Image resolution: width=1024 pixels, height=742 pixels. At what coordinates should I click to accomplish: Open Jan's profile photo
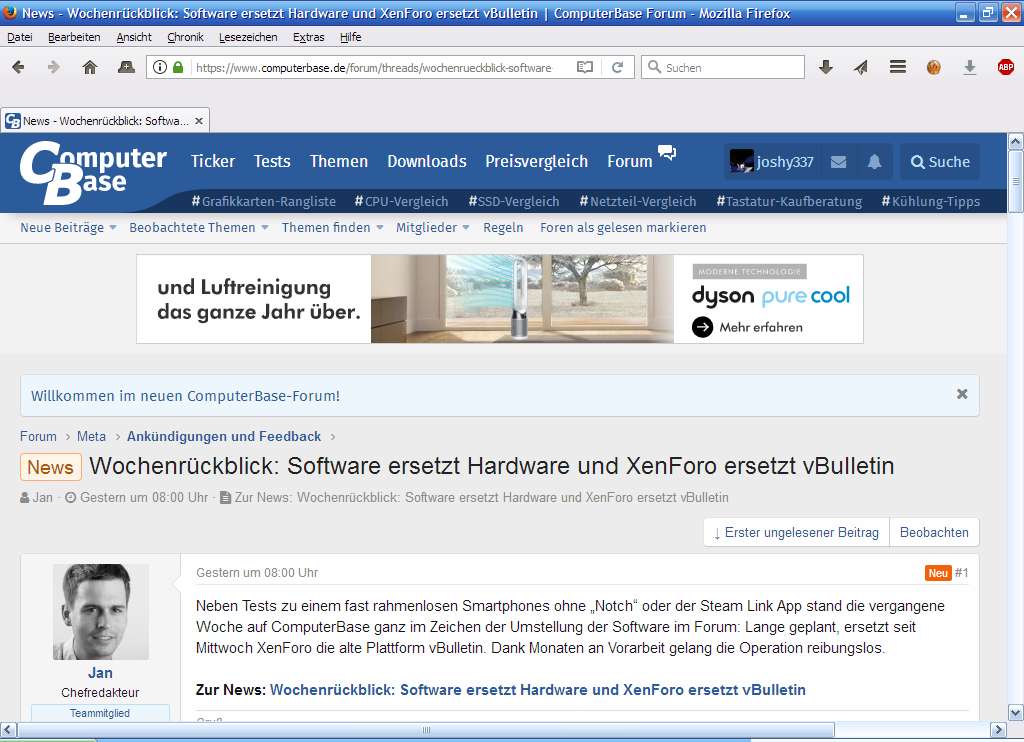coord(101,612)
